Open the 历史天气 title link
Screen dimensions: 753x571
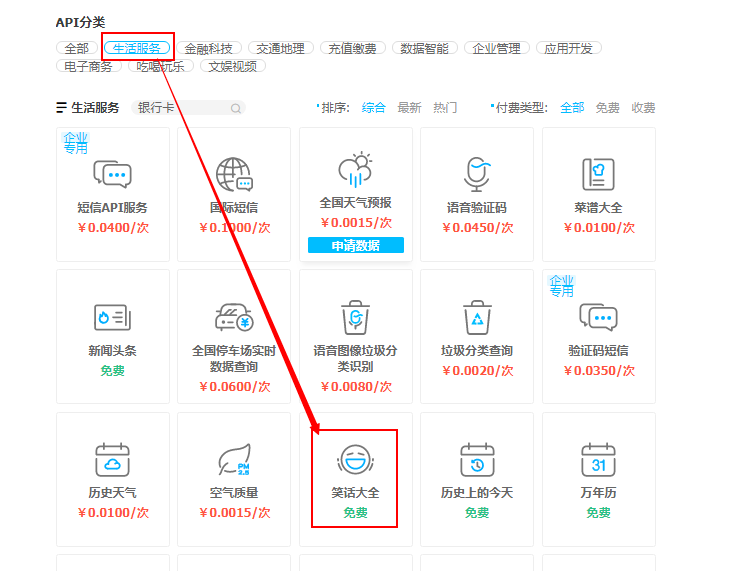[x=112, y=493]
